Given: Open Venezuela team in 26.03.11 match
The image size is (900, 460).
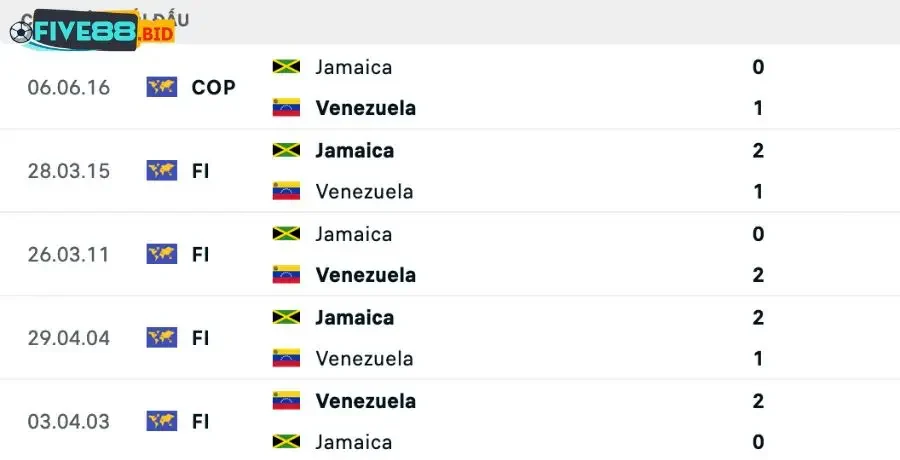Looking at the screenshot, I should [365, 275].
